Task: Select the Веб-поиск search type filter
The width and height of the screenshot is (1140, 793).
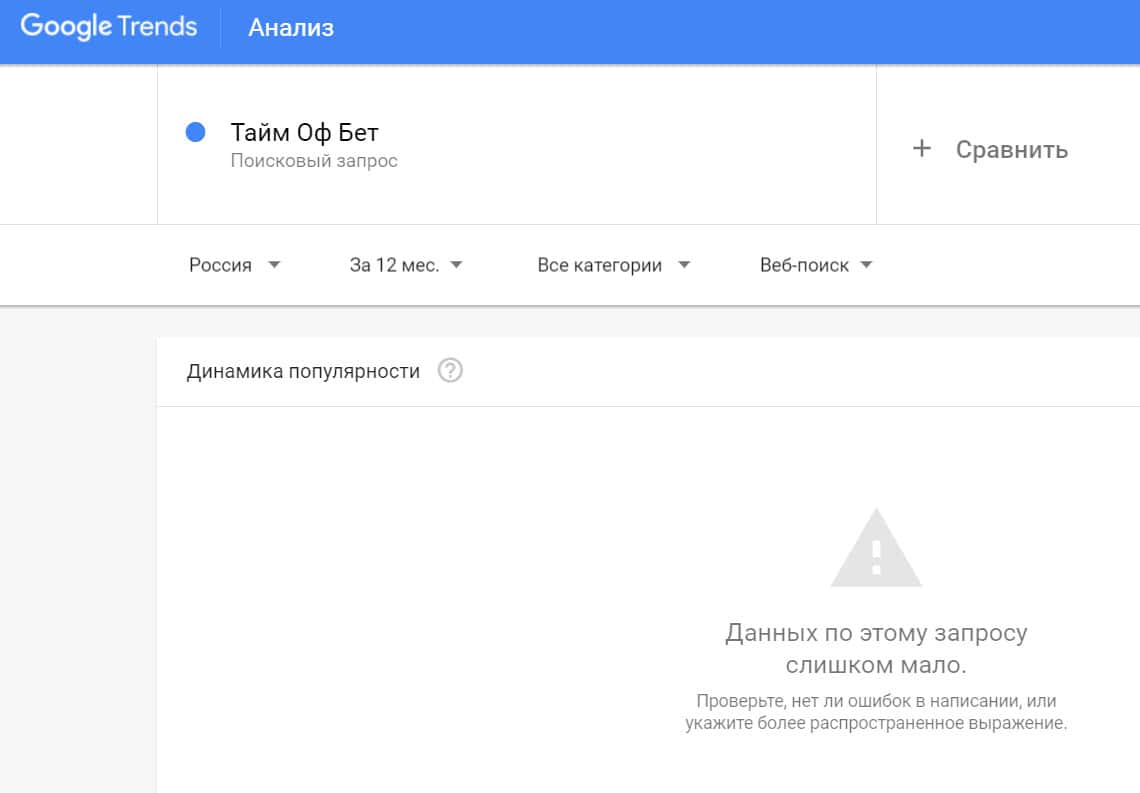Action: (804, 265)
